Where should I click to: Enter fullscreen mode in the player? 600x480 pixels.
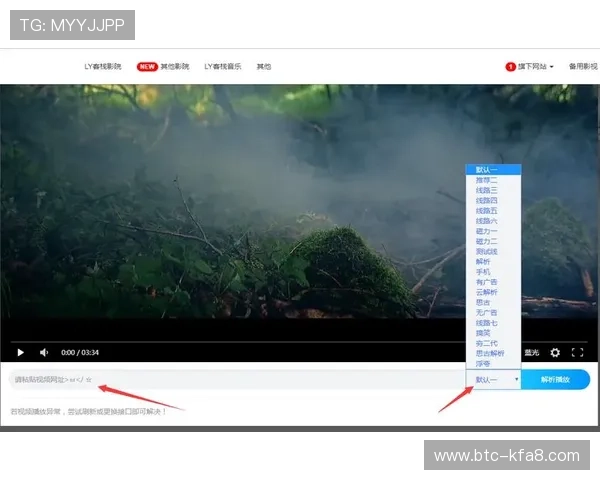(577, 352)
